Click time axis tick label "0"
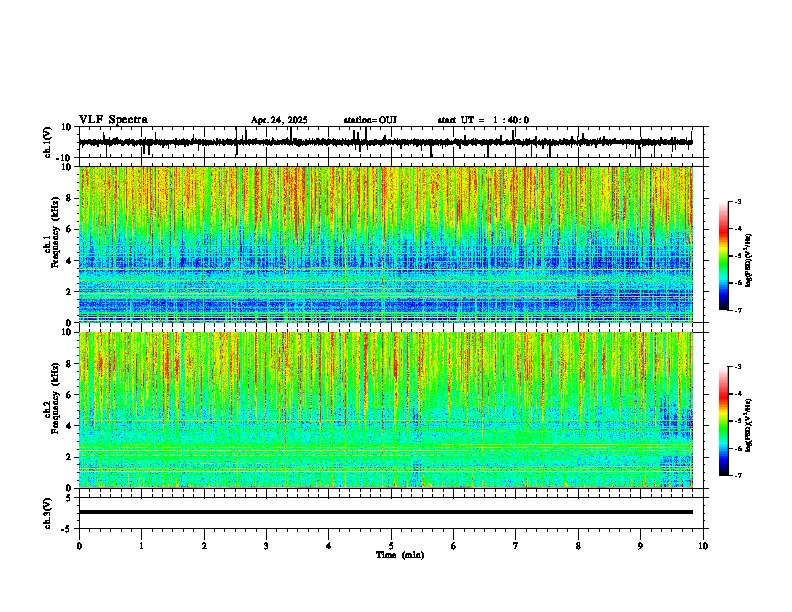Viewport: 792px width, 612px height. click(x=79, y=546)
